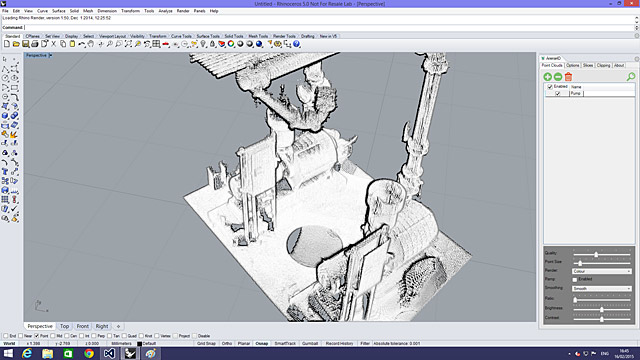
Task: Click the Zoom Extents icon
Action: tap(128, 44)
